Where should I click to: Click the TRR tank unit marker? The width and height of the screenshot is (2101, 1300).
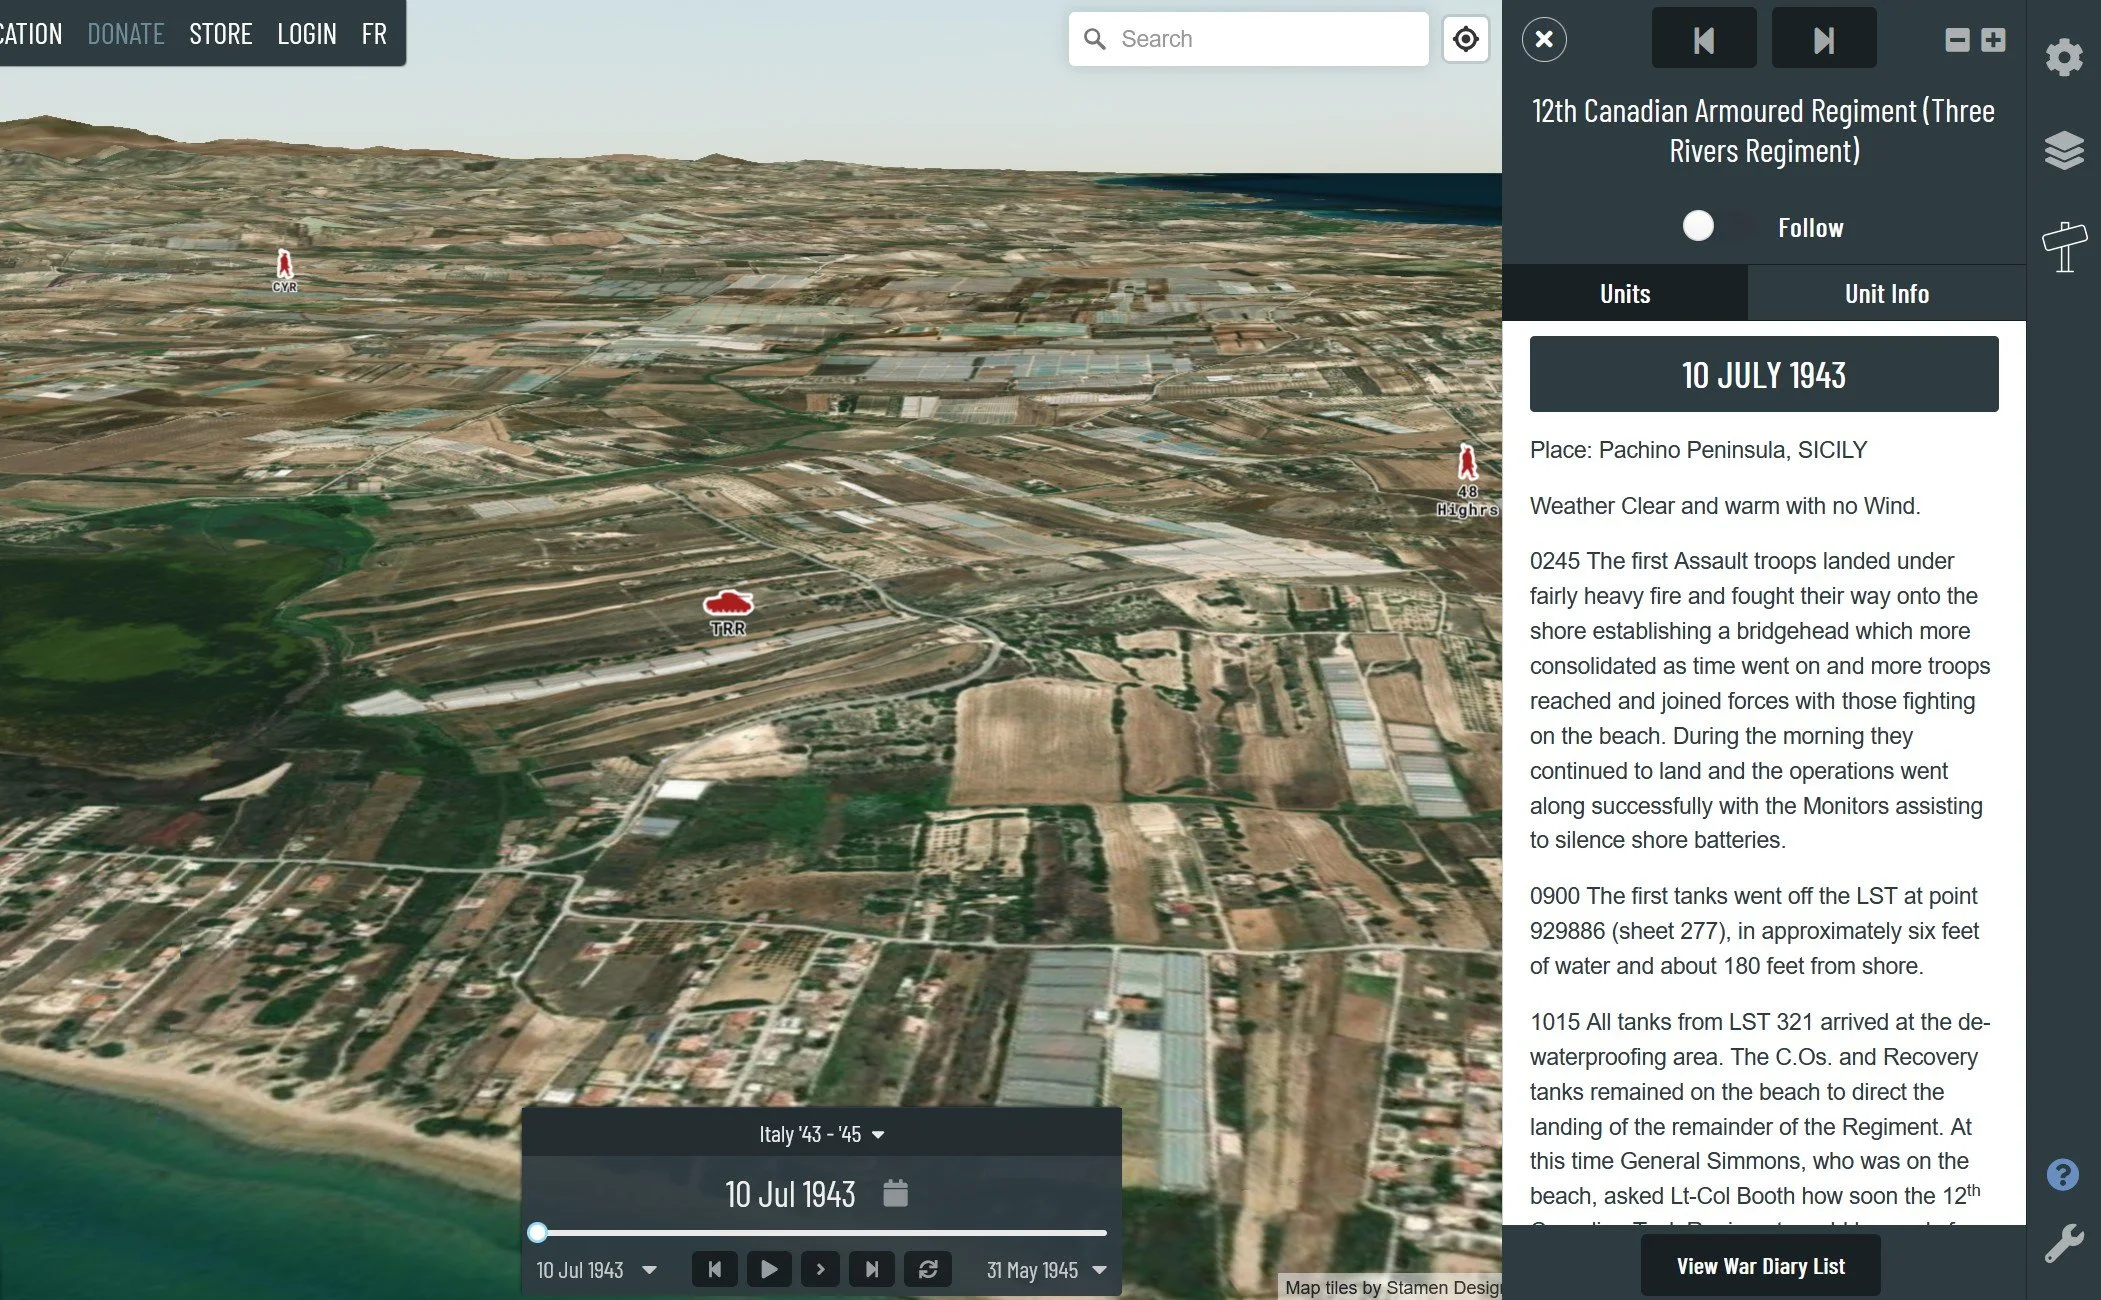(728, 604)
